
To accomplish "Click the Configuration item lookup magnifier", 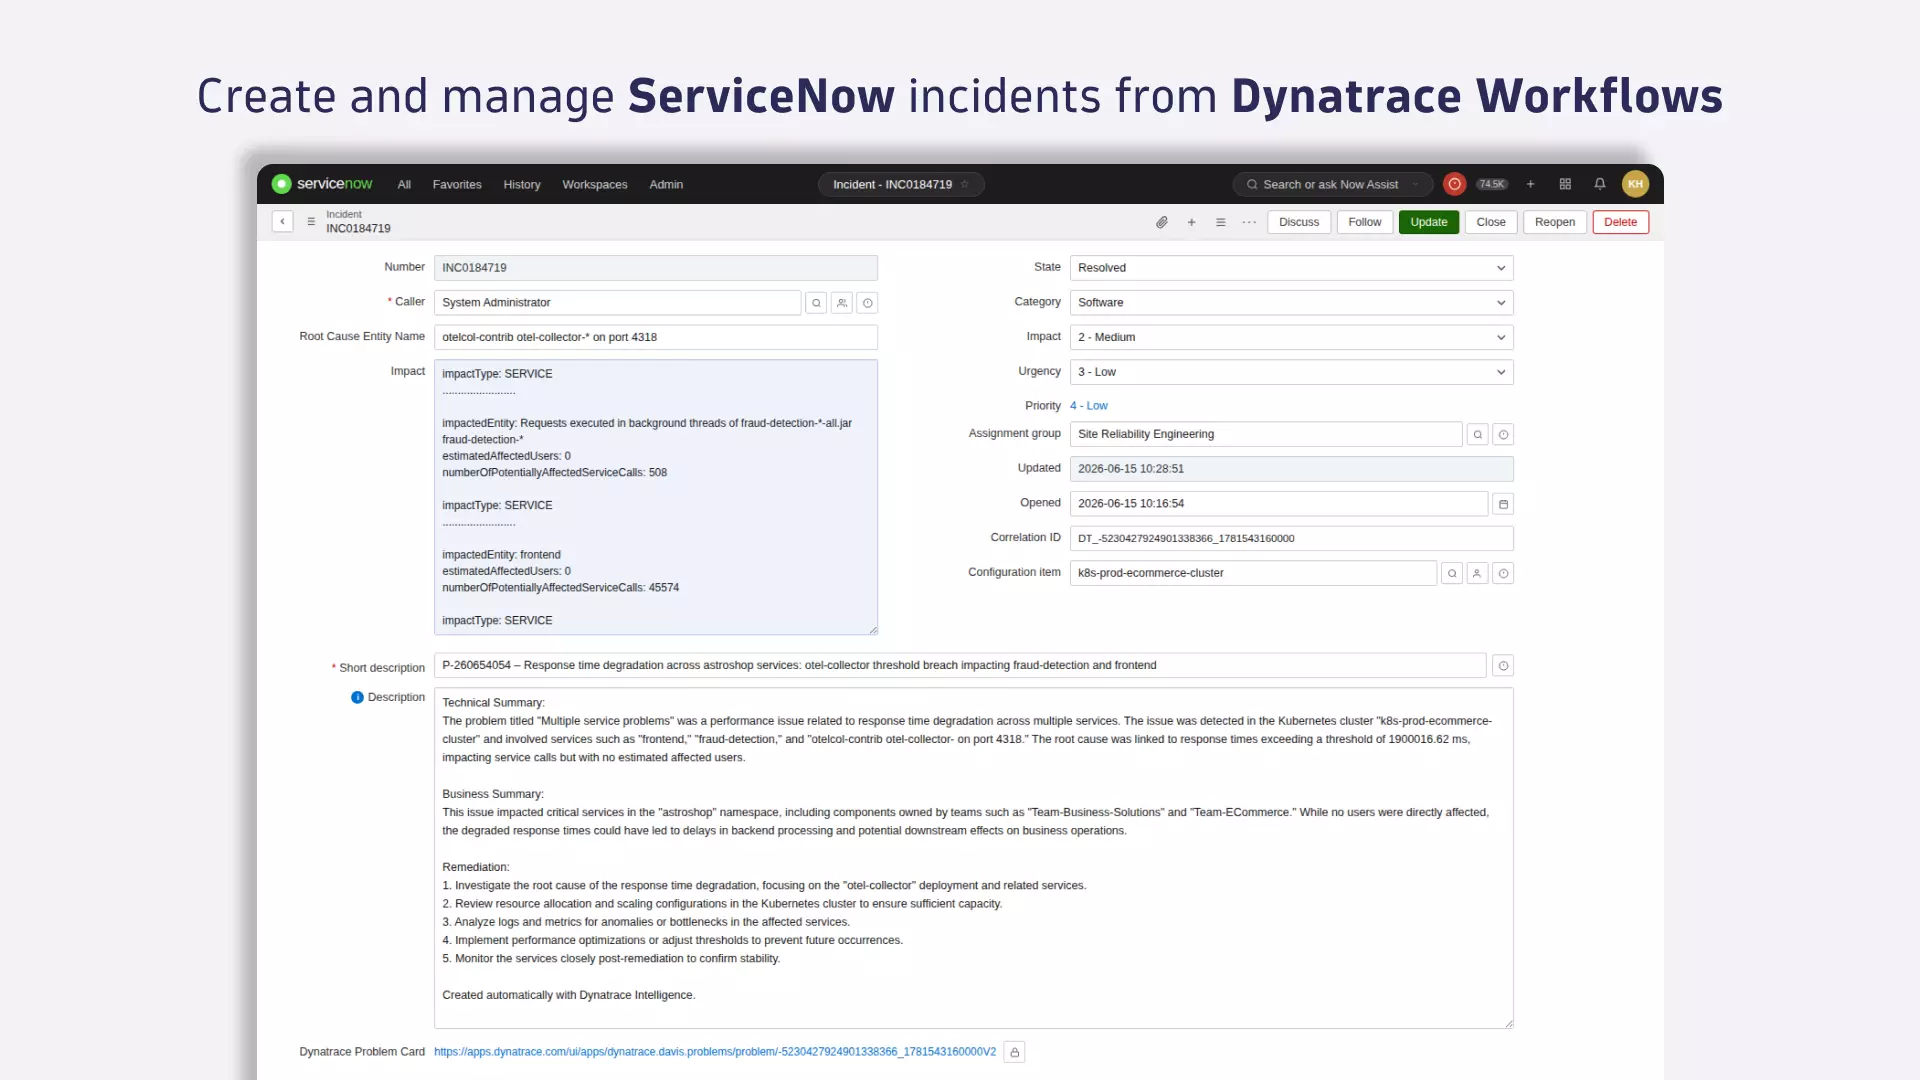I will point(1452,573).
